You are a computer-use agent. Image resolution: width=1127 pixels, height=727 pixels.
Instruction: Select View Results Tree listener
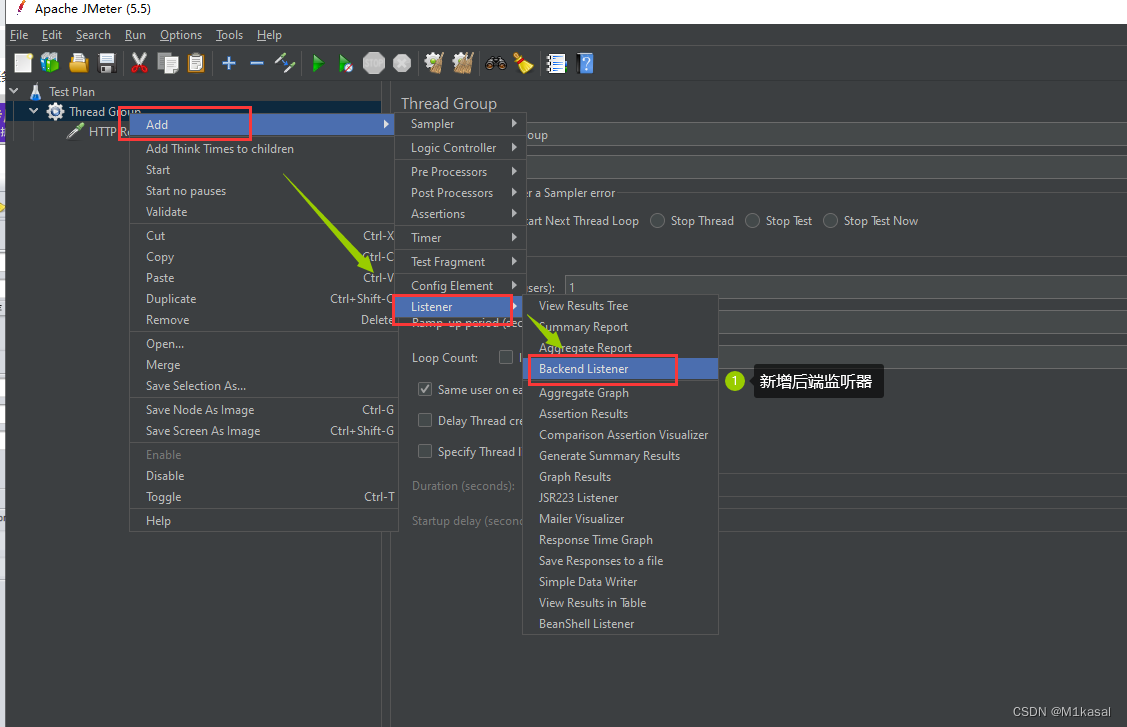click(x=620, y=306)
